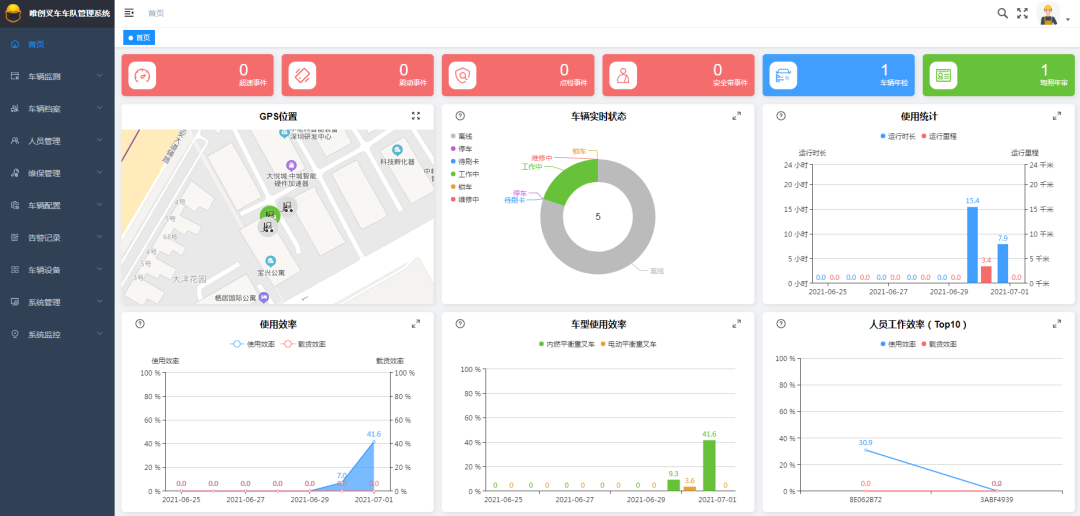Maximize the 人员工作效率 chart panel
Image resolution: width=1080 pixels, height=516 pixels.
1057,324
